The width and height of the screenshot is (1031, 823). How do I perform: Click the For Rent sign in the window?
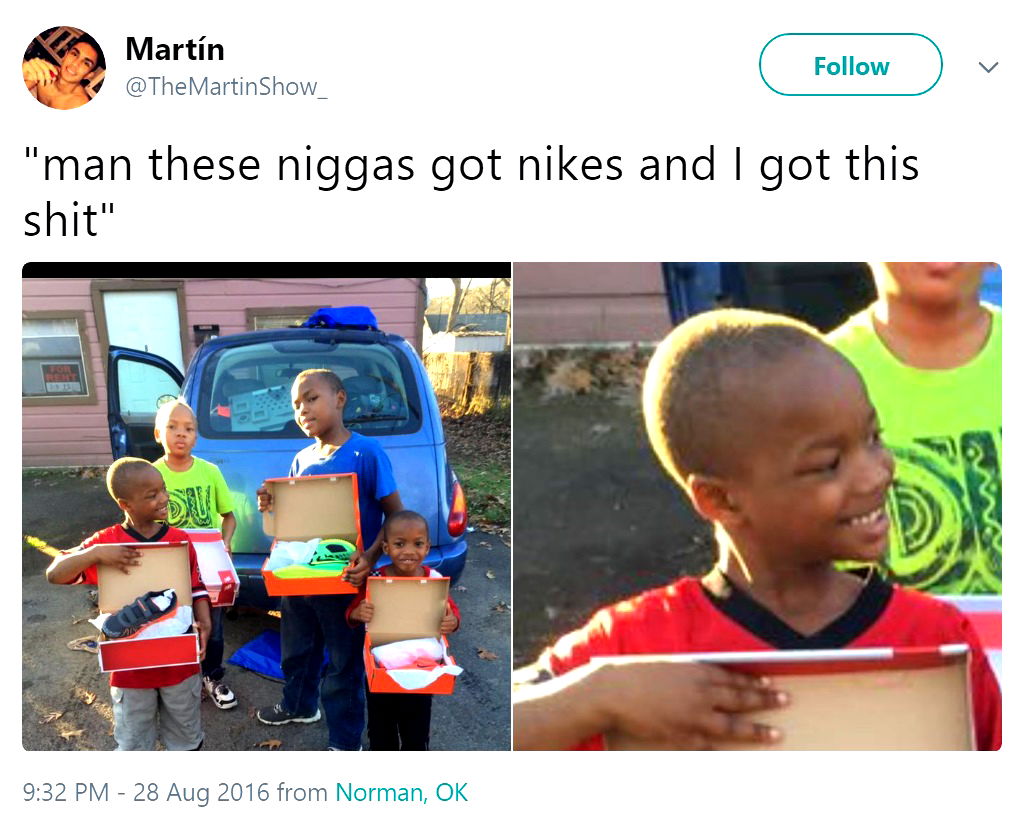pyautogui.click(x=64, y=377)
